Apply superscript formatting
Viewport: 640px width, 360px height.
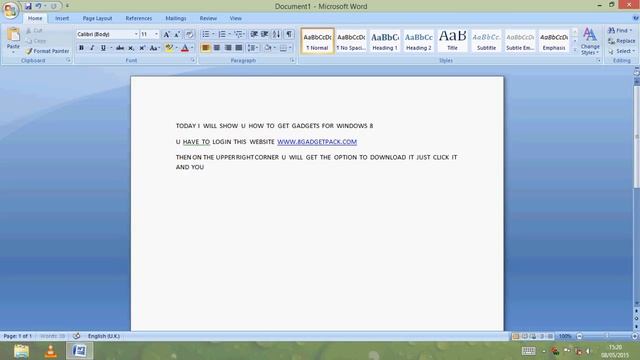[x=142, y=48]
